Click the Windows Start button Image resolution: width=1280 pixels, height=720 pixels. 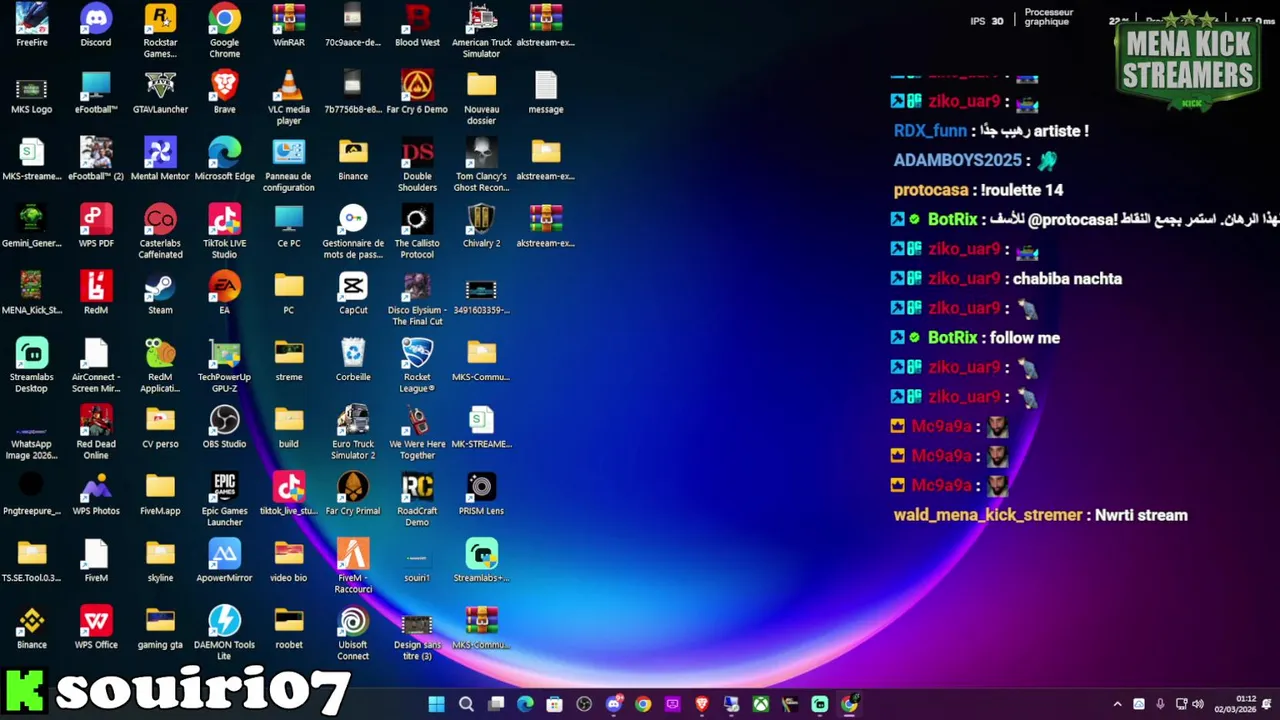(x=436, y=704)
